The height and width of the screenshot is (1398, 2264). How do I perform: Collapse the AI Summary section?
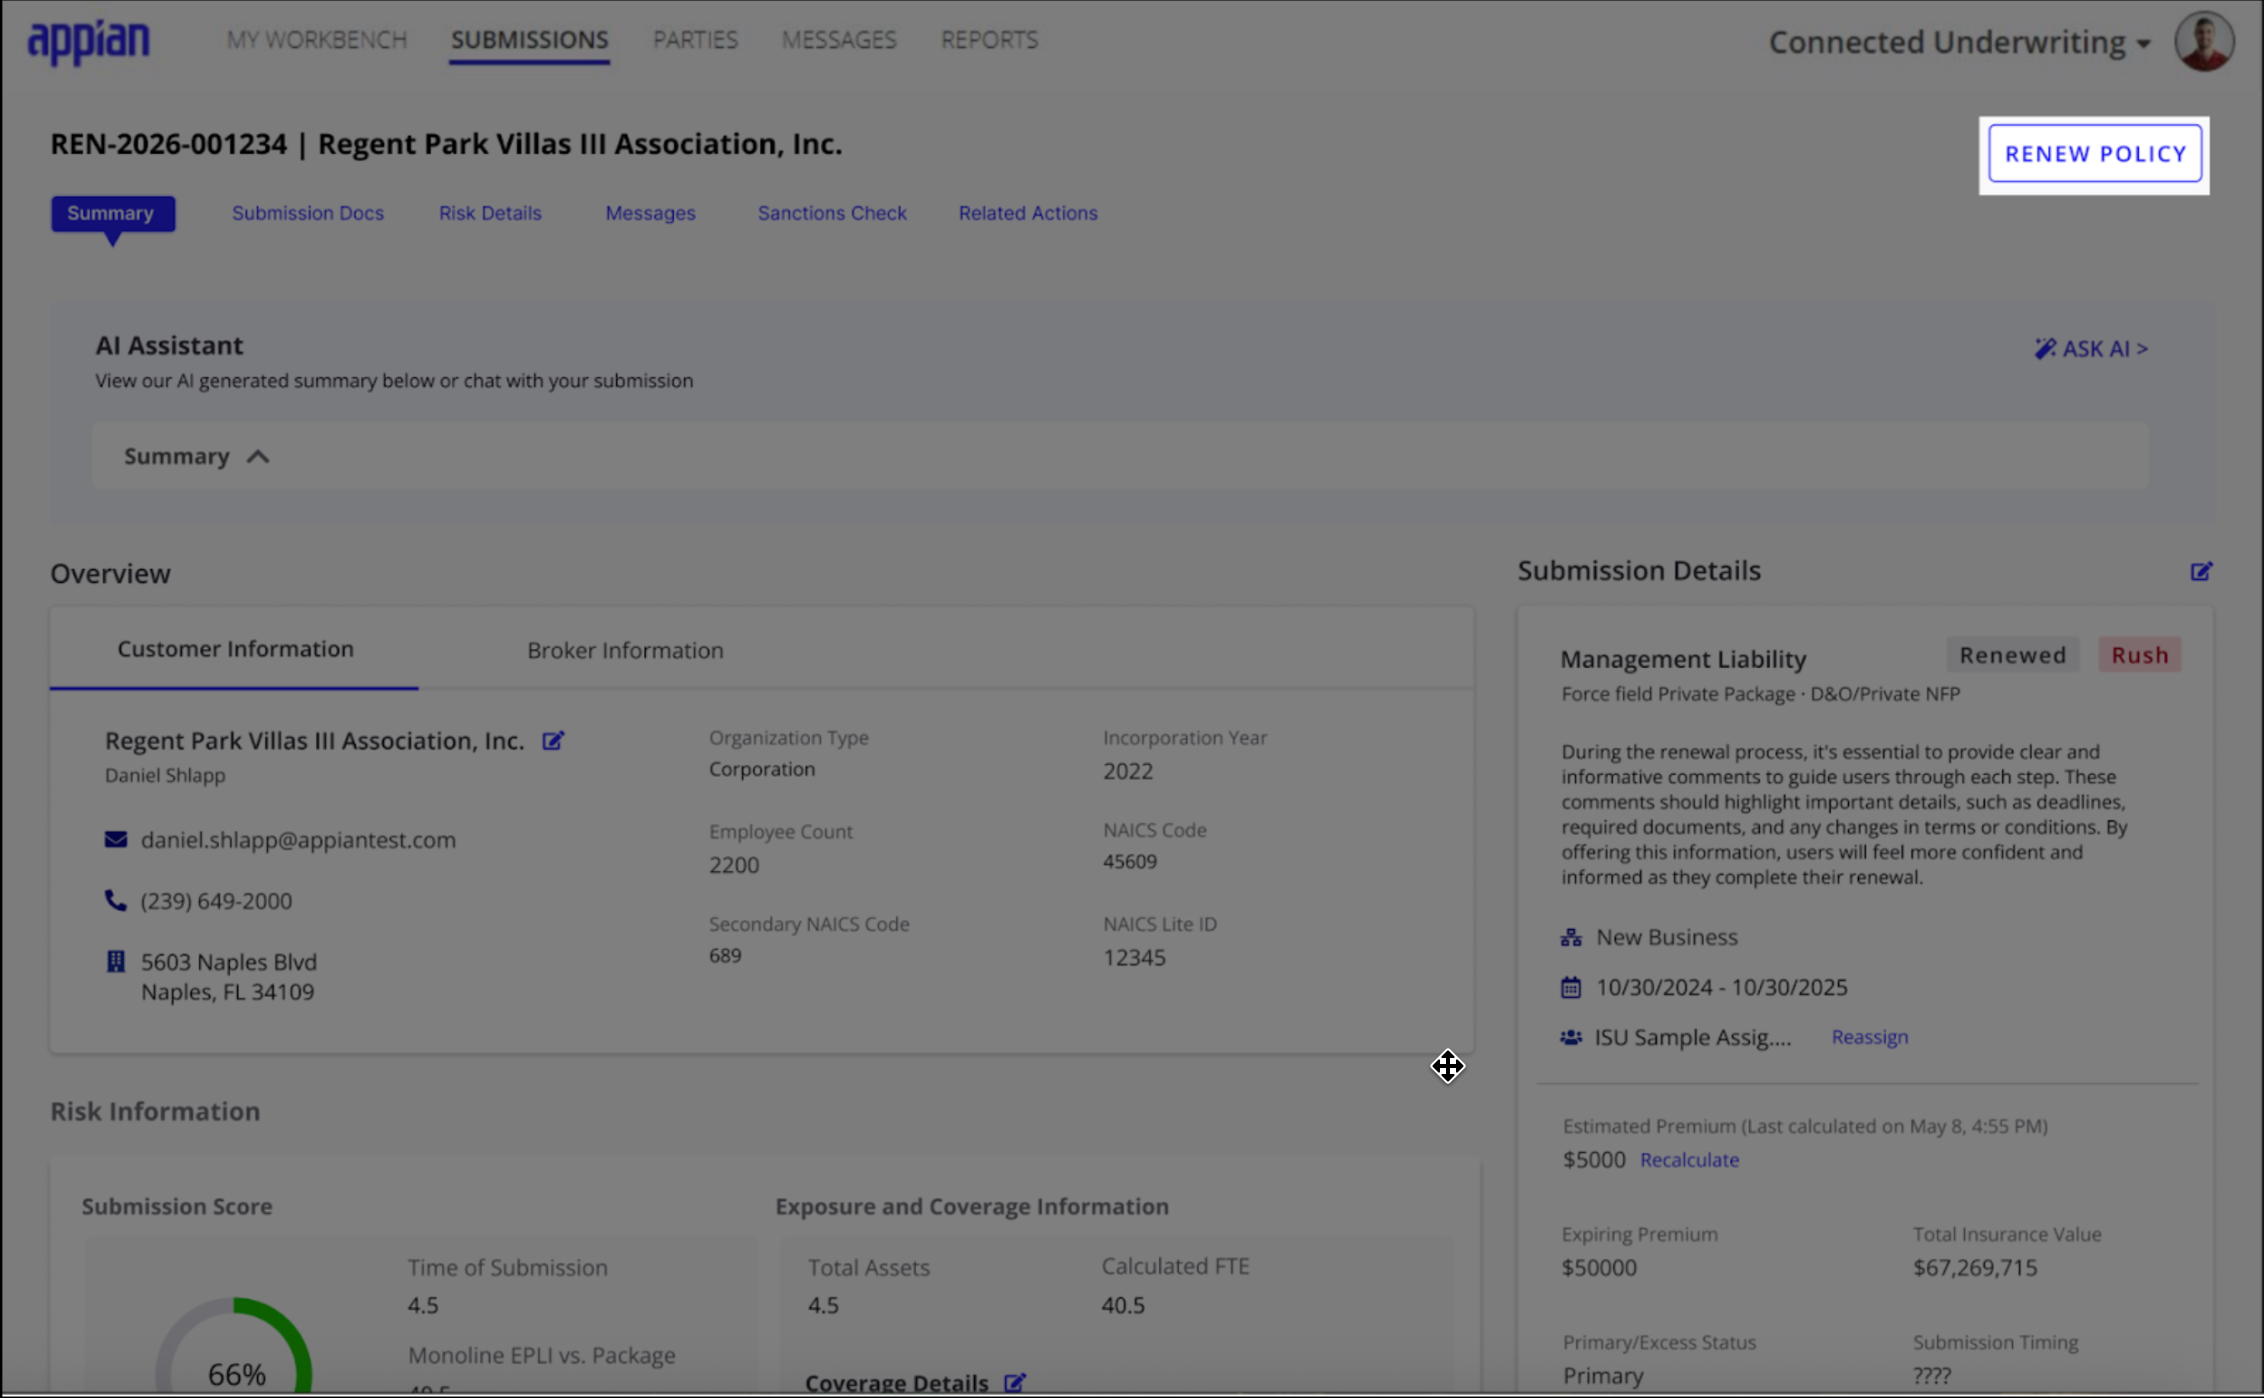258,456
